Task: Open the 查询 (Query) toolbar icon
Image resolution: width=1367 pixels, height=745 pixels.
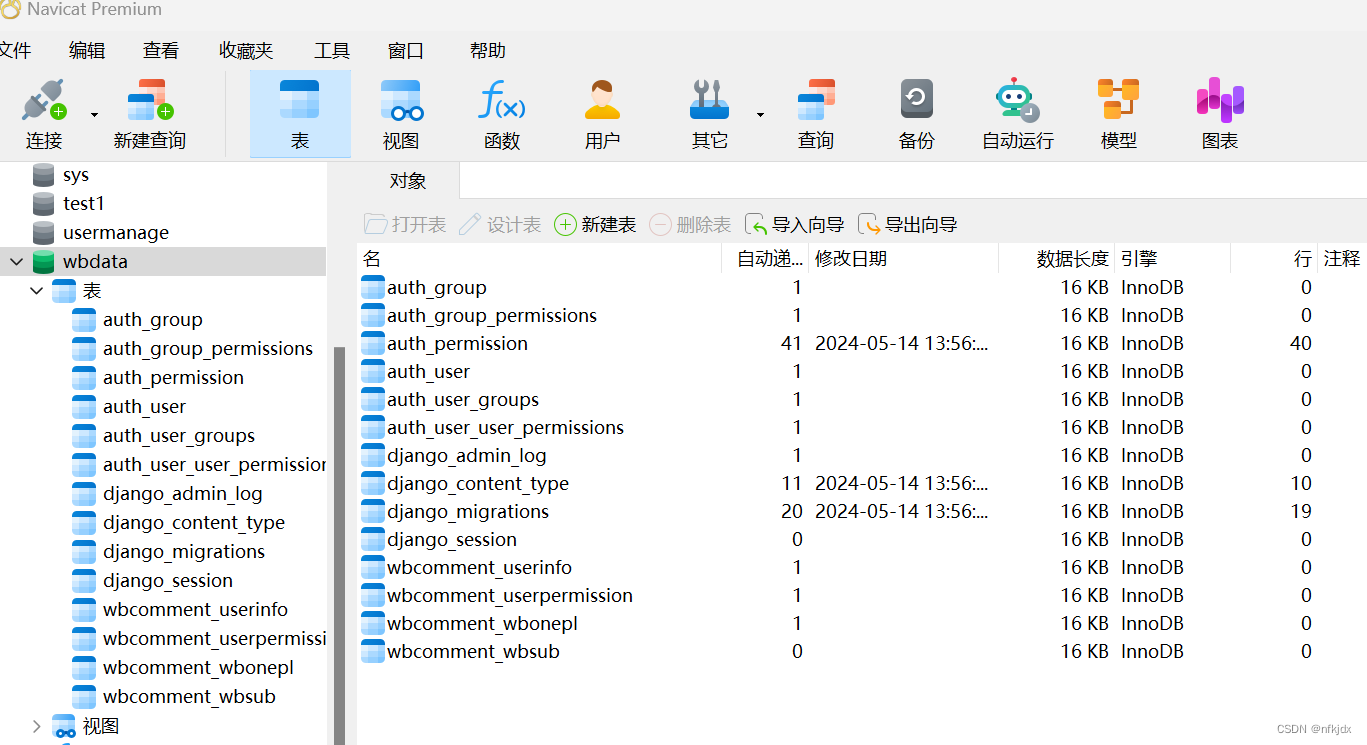Action: tap(816, 100)
